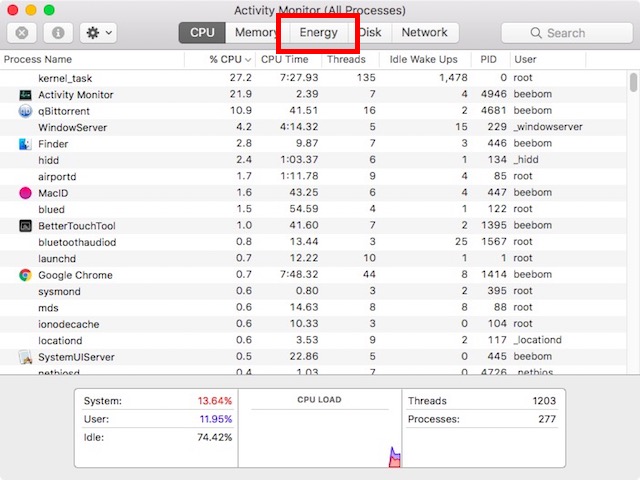The height and width of the screenshot is (480, 640).
Task: Switch to the Network tab
Action: (x=424, y=33)
